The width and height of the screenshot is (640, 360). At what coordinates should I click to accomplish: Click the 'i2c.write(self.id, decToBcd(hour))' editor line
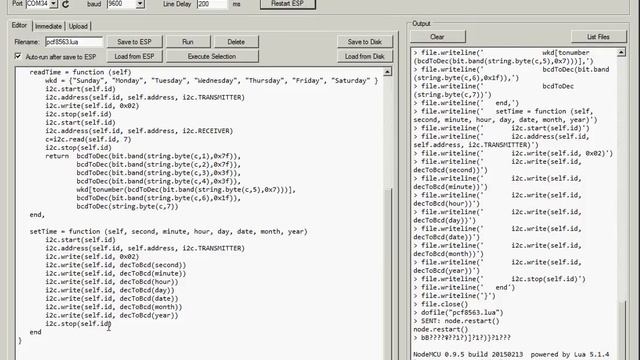pyautogui.click(x=111, y=282)
